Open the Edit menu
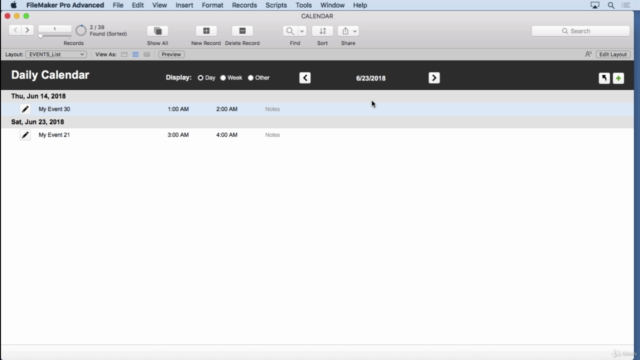The height and width of the screenshot is (360, 640). [x=138, y=5]
